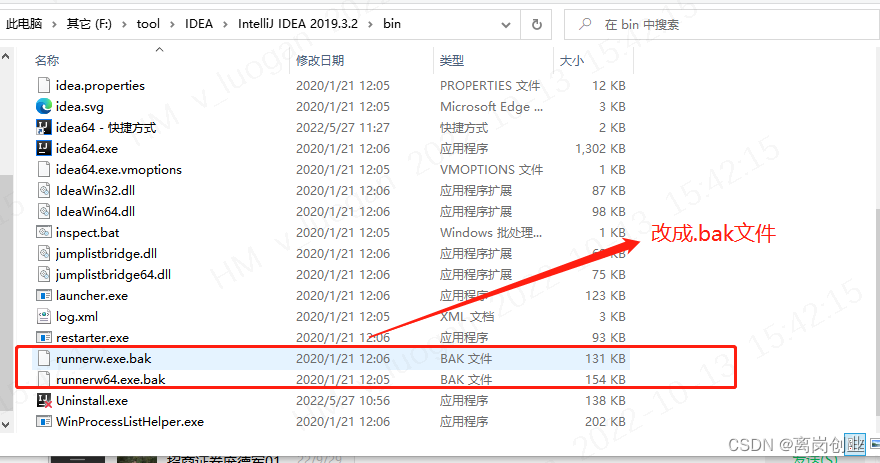Go to 其它 (F:) drive in breadcrumb
Image resolution: width=880 pixels, height=463 pixels.
pos(89,24)
